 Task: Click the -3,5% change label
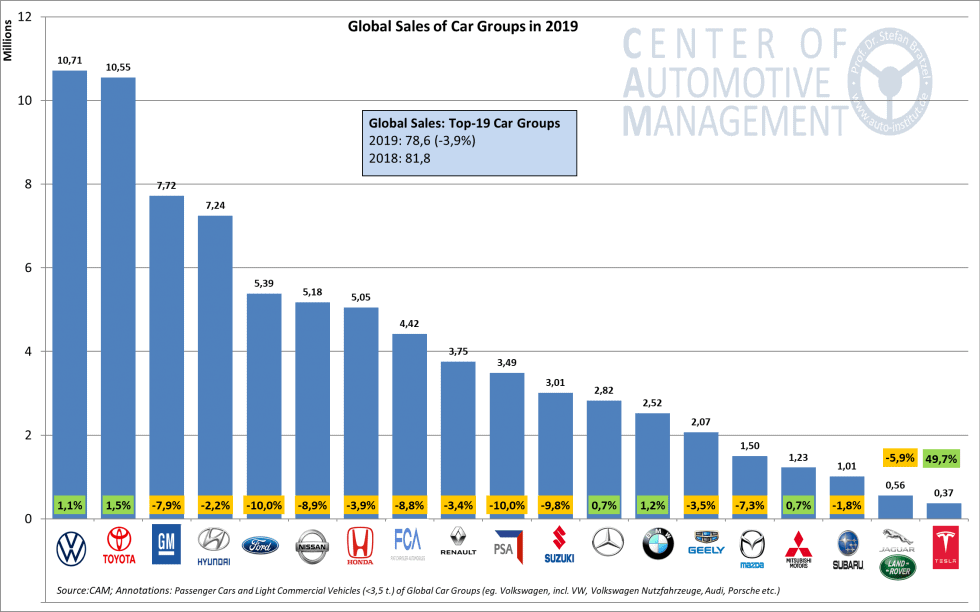point(701,505)
